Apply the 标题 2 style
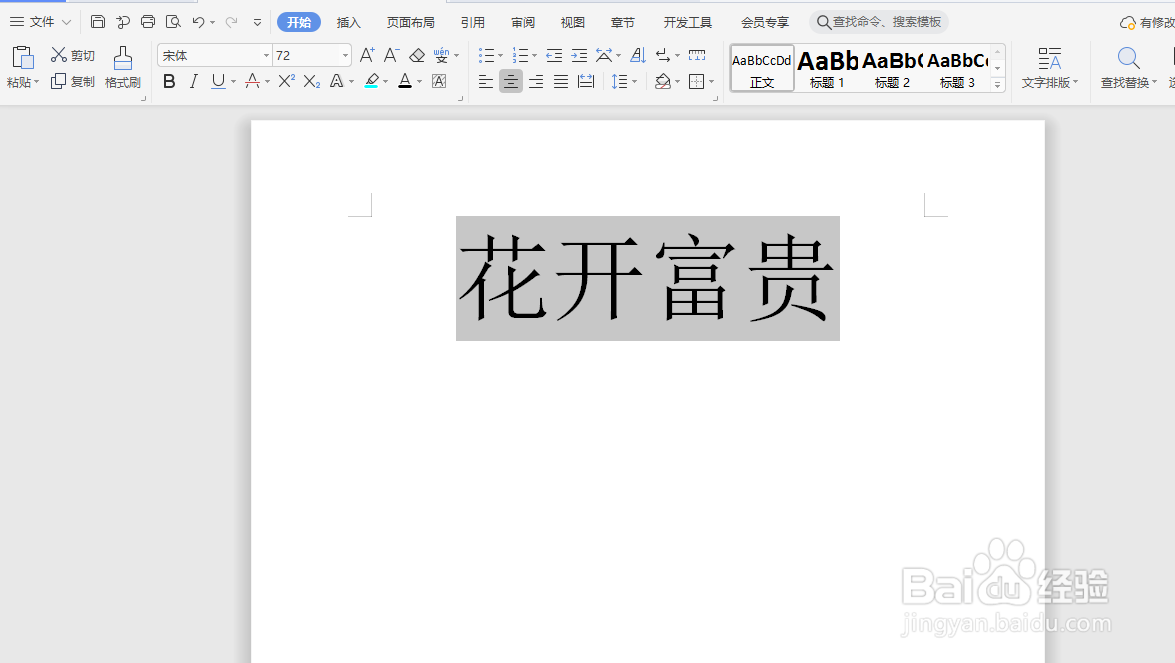Screen dimensions: 1175x663 point(892,68)
